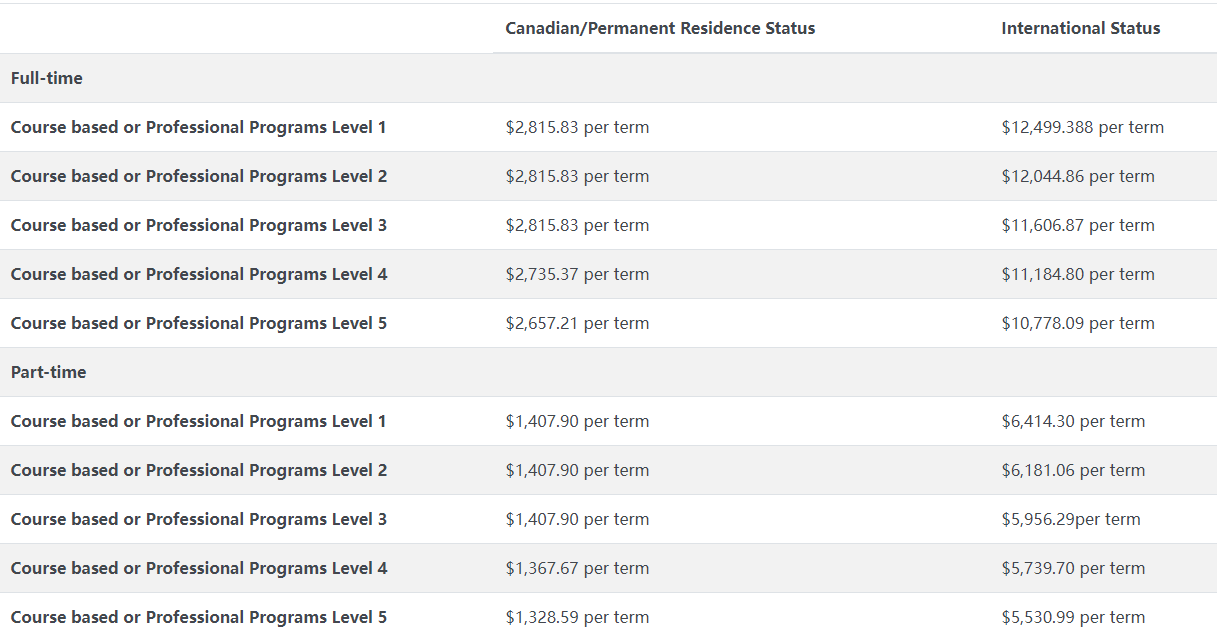Image resolution: width=1217 pixels, height=629 pixels.
Task: Click the $1,328.59 per term cell
Action: 577,617
